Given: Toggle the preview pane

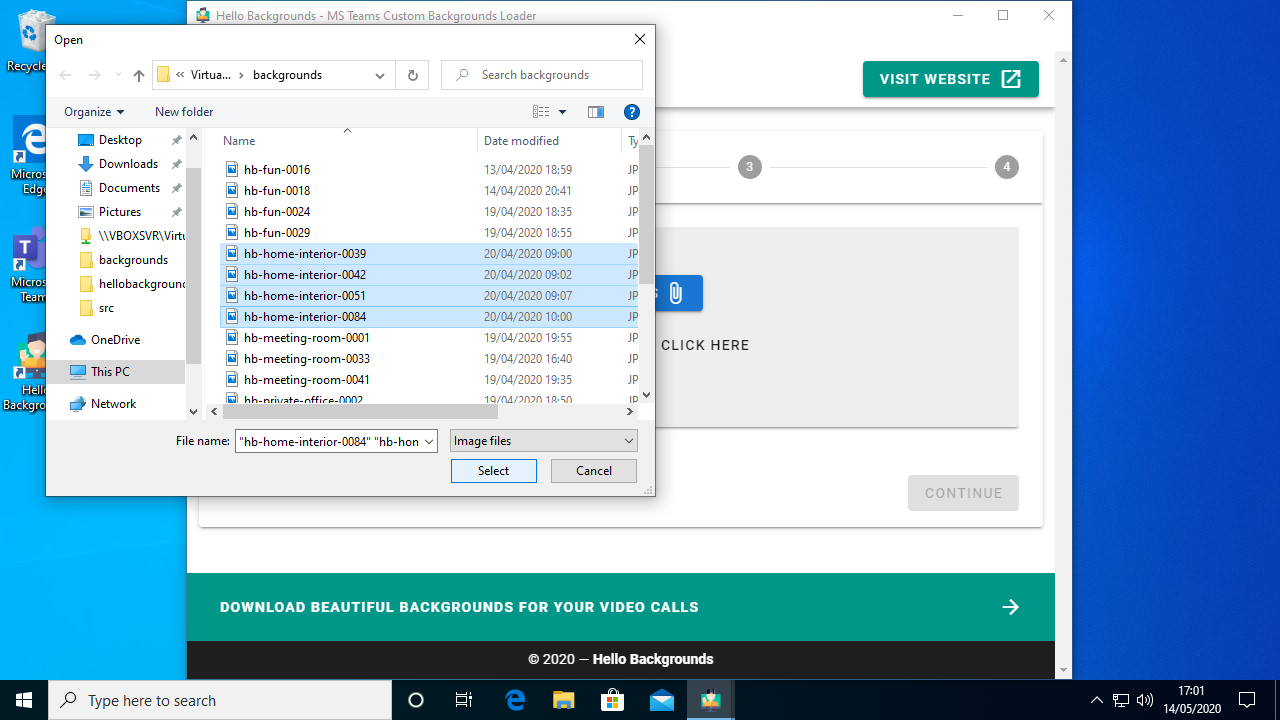Looking at the screenshot, I should [x=596, y=112].
